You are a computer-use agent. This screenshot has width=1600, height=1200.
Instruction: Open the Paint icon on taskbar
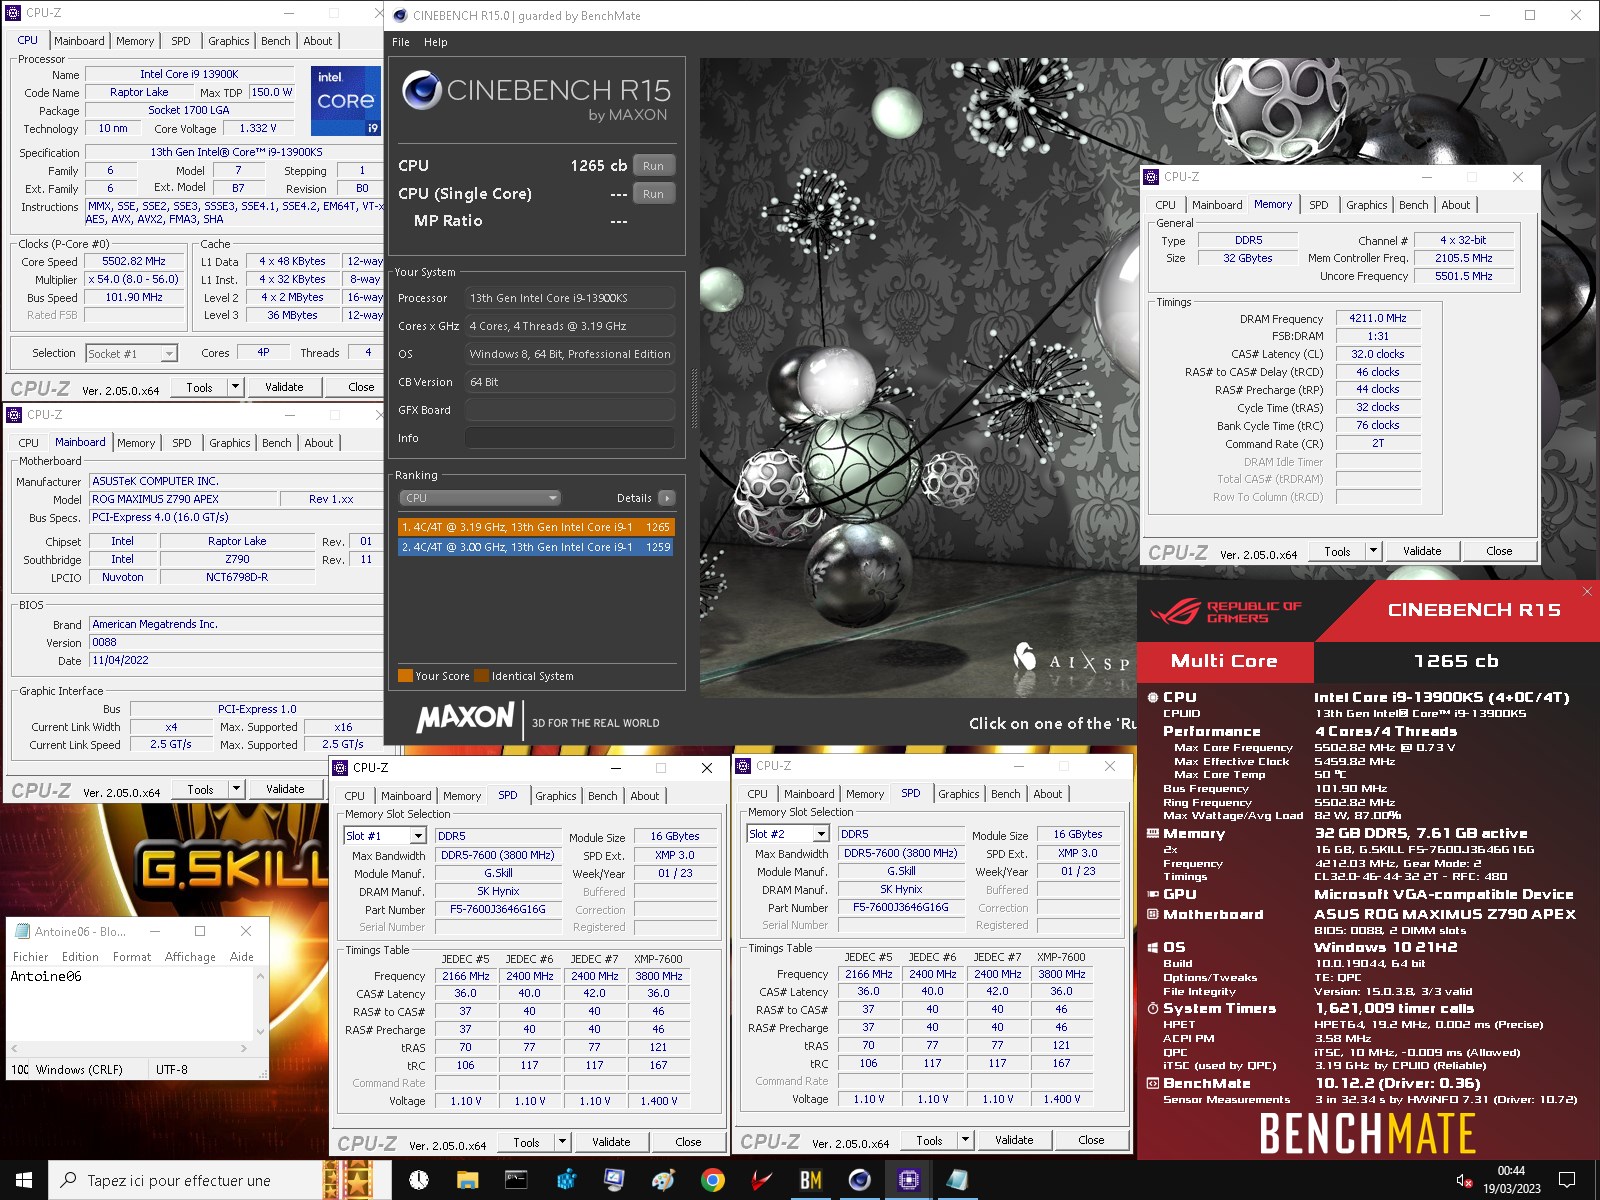click(663, 1180)
